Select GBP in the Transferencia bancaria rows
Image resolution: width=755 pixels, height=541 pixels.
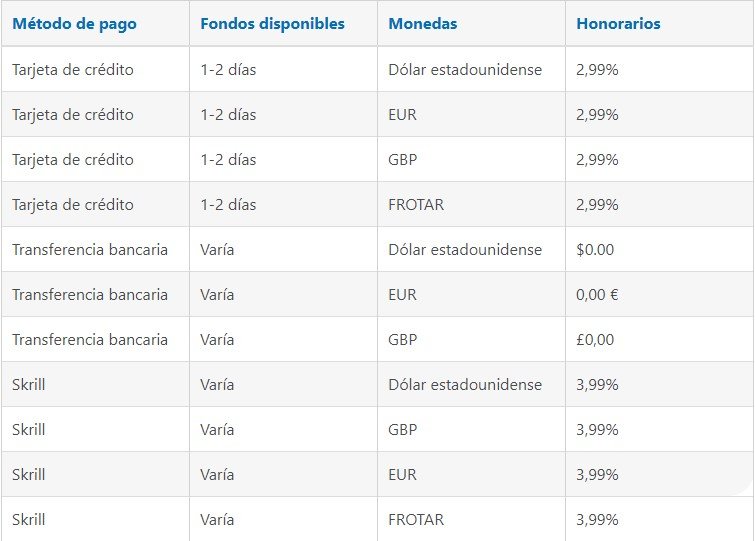403,340
